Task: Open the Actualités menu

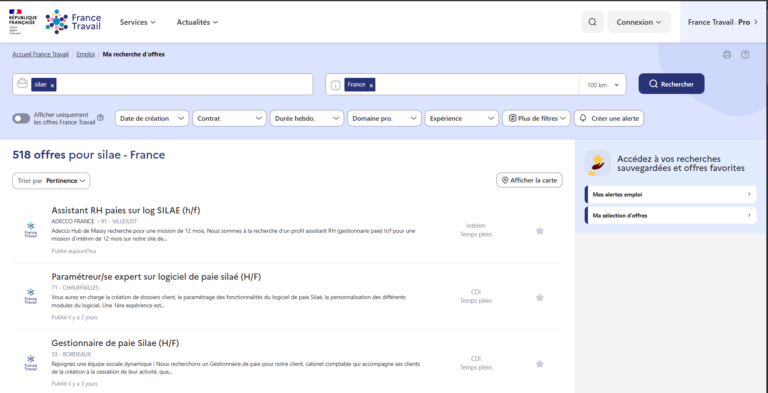Action: 197,22
